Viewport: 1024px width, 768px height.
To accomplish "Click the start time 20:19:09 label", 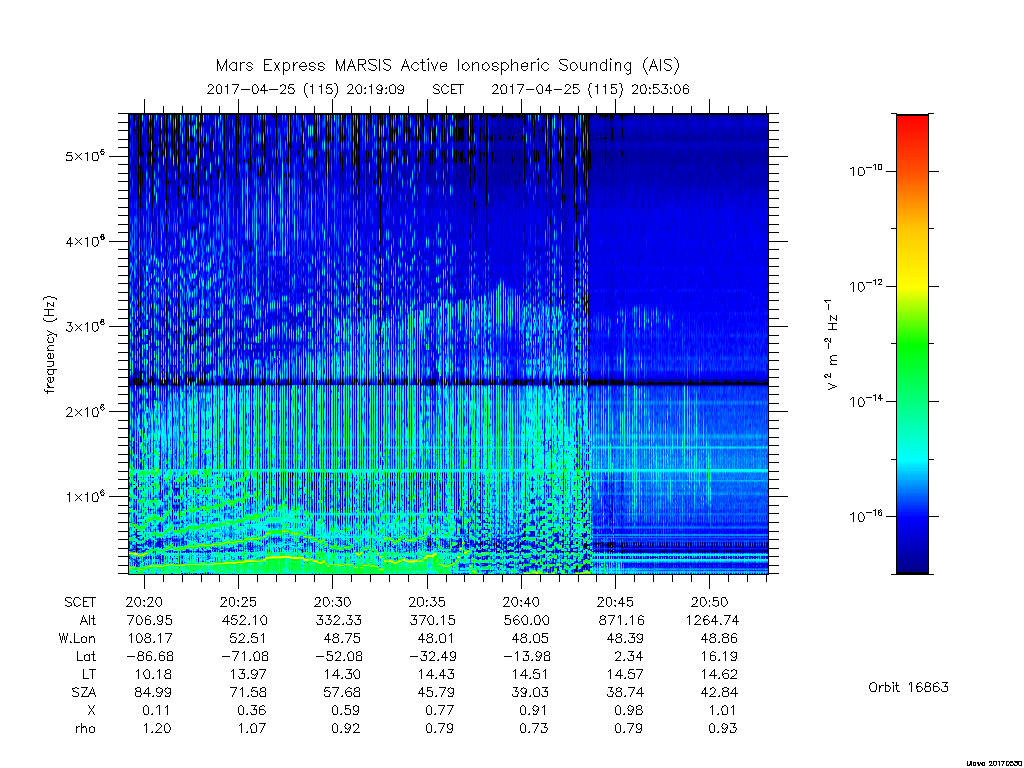I will (375, 89).
